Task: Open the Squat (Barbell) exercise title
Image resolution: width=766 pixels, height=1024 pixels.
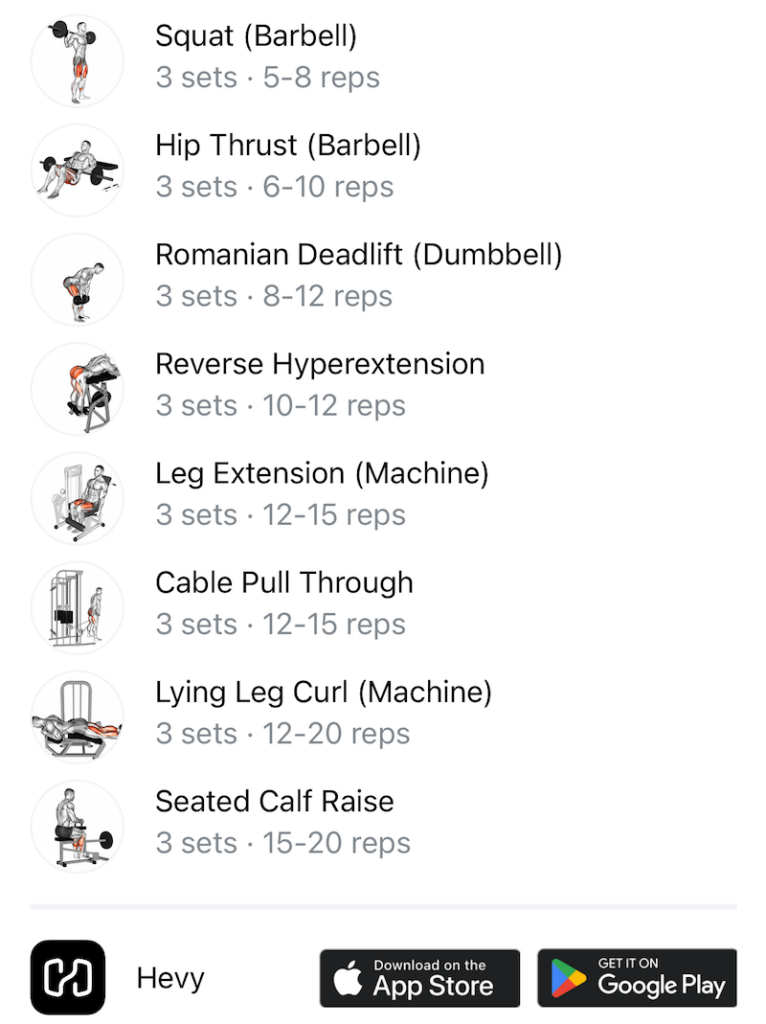Action: (256, 37)
